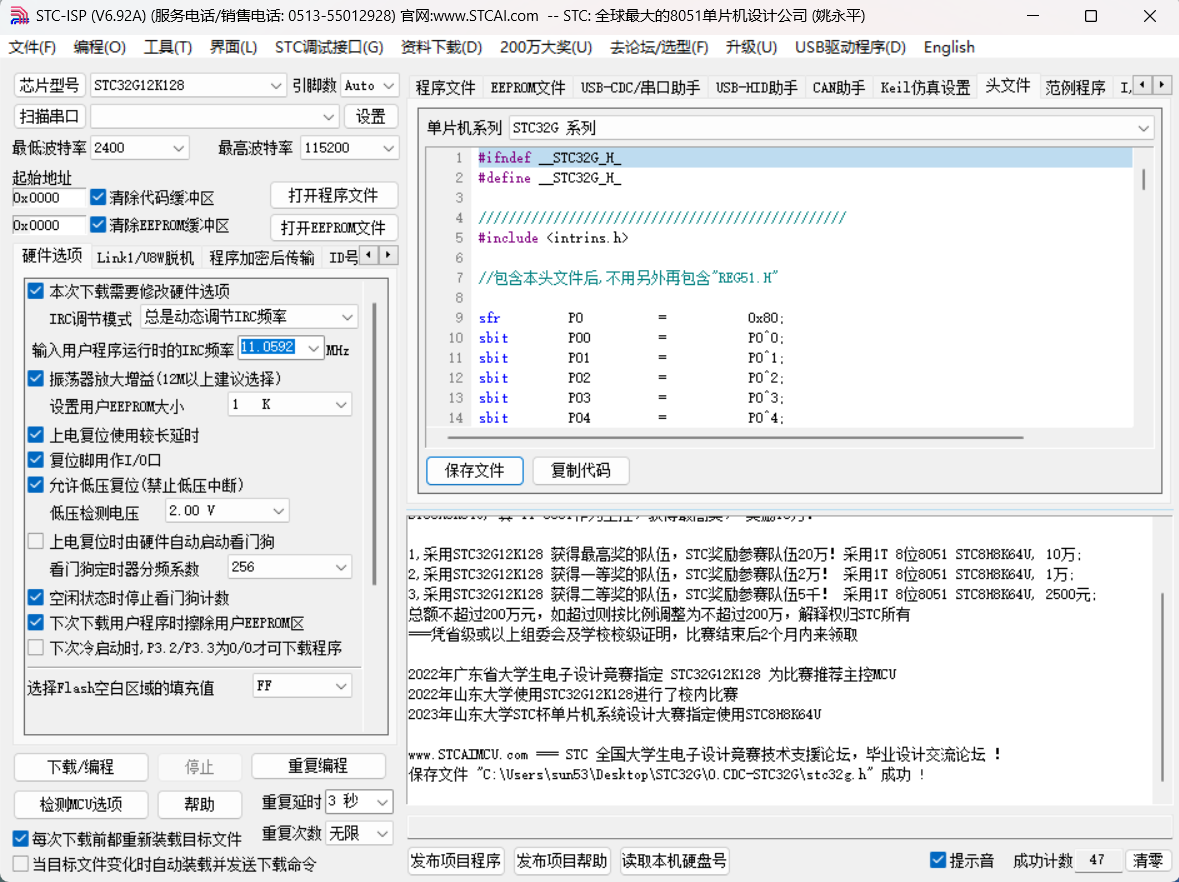Switch to the Keil仿真设置 tab

point(926,87)
